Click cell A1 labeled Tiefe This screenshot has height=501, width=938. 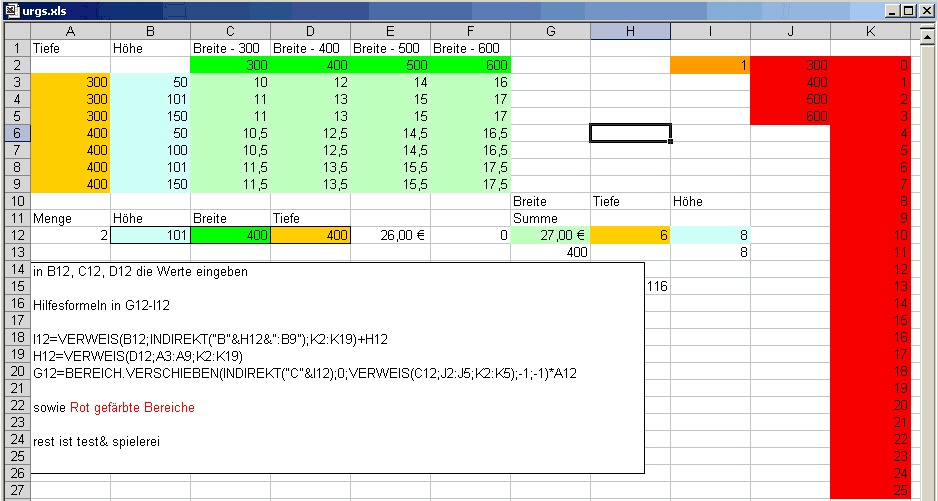pos(71,48)
